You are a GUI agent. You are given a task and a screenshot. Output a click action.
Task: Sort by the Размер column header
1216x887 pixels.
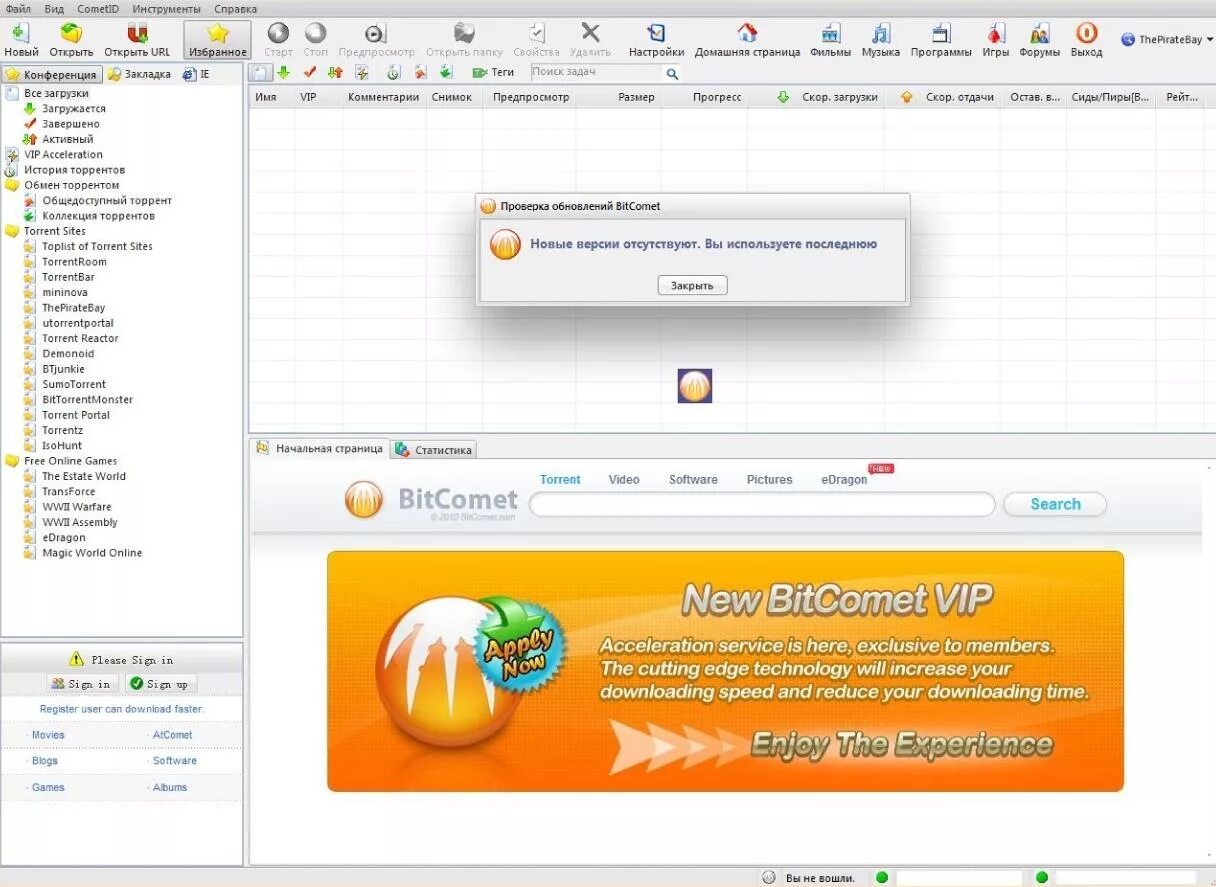[636, 97]
